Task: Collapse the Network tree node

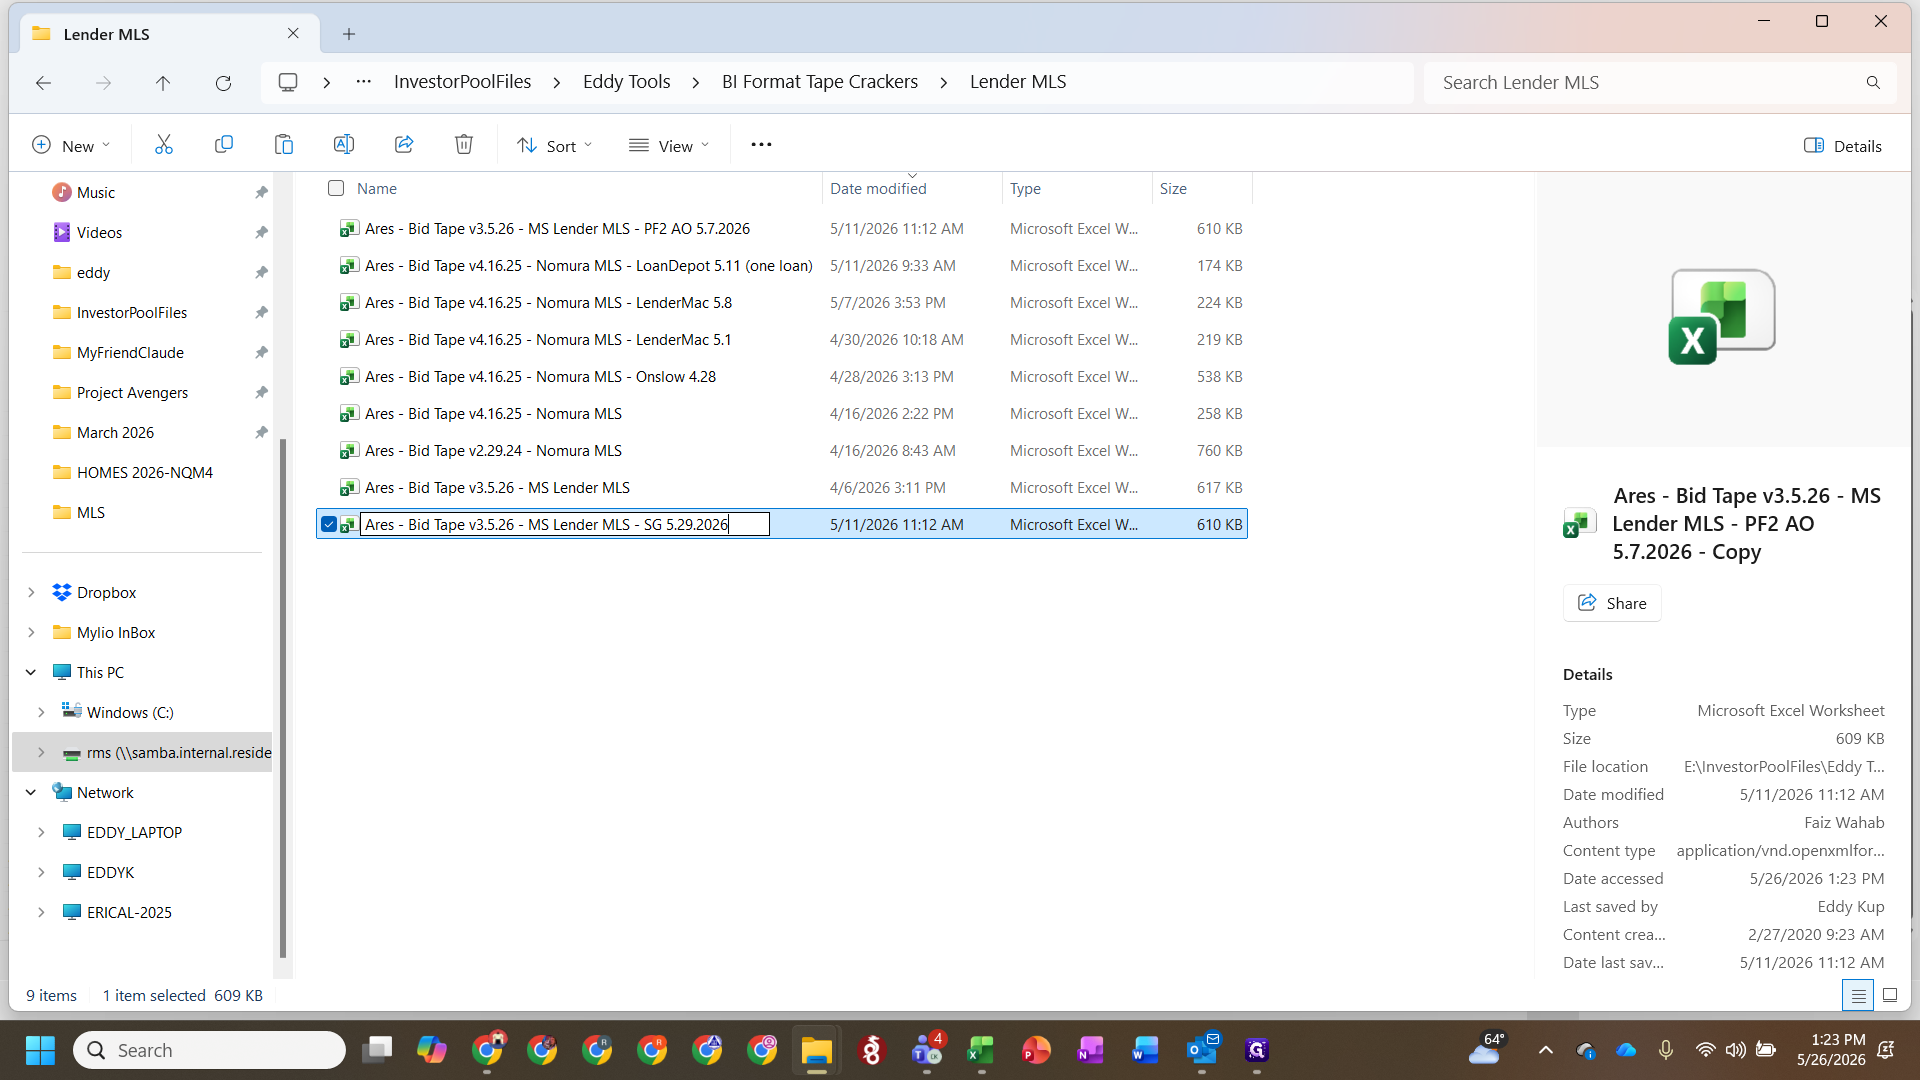Action: click(x=31, y=792)
